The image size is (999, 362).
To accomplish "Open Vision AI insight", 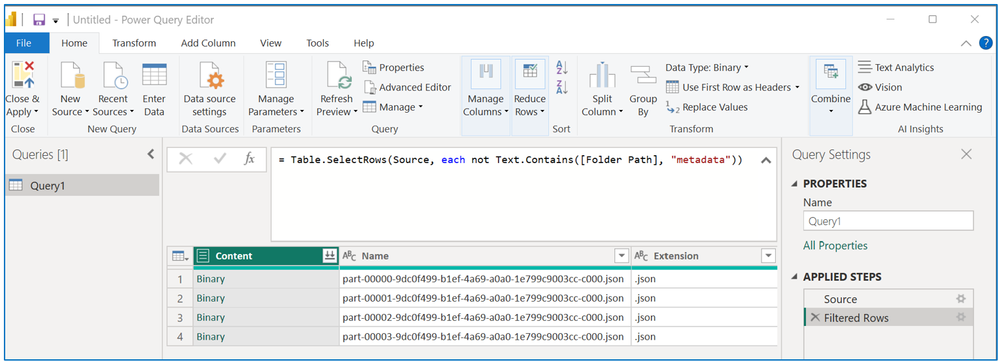I will 880,87.
